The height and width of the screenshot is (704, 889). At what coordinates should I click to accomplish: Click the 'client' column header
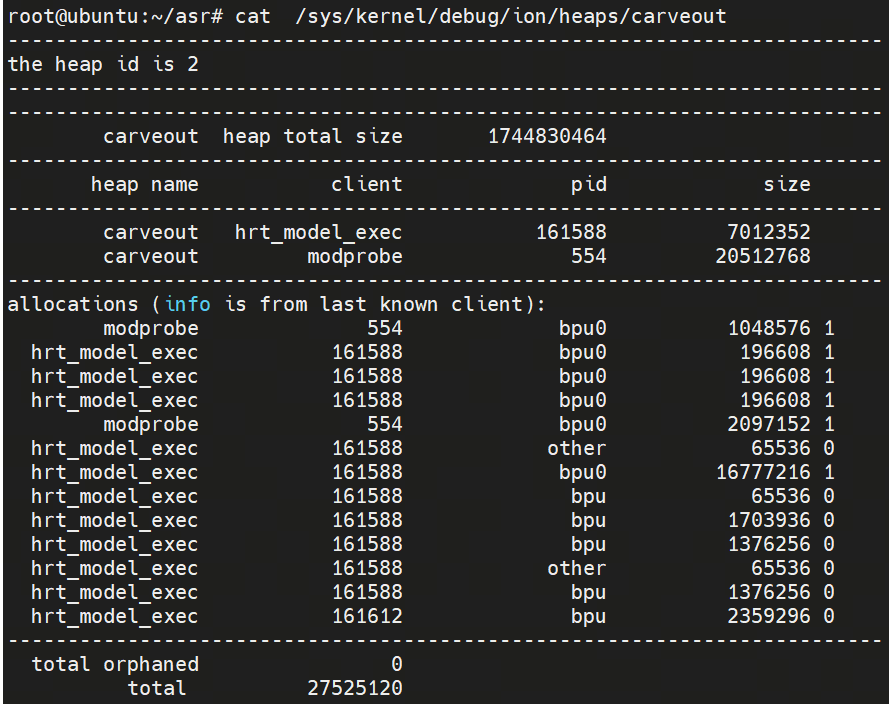click(x=367, y=184)
